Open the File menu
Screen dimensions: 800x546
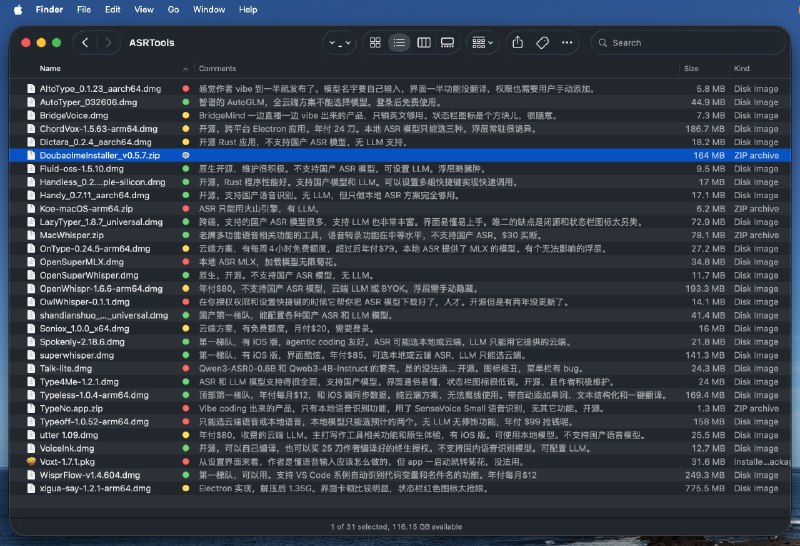point(84,9)
